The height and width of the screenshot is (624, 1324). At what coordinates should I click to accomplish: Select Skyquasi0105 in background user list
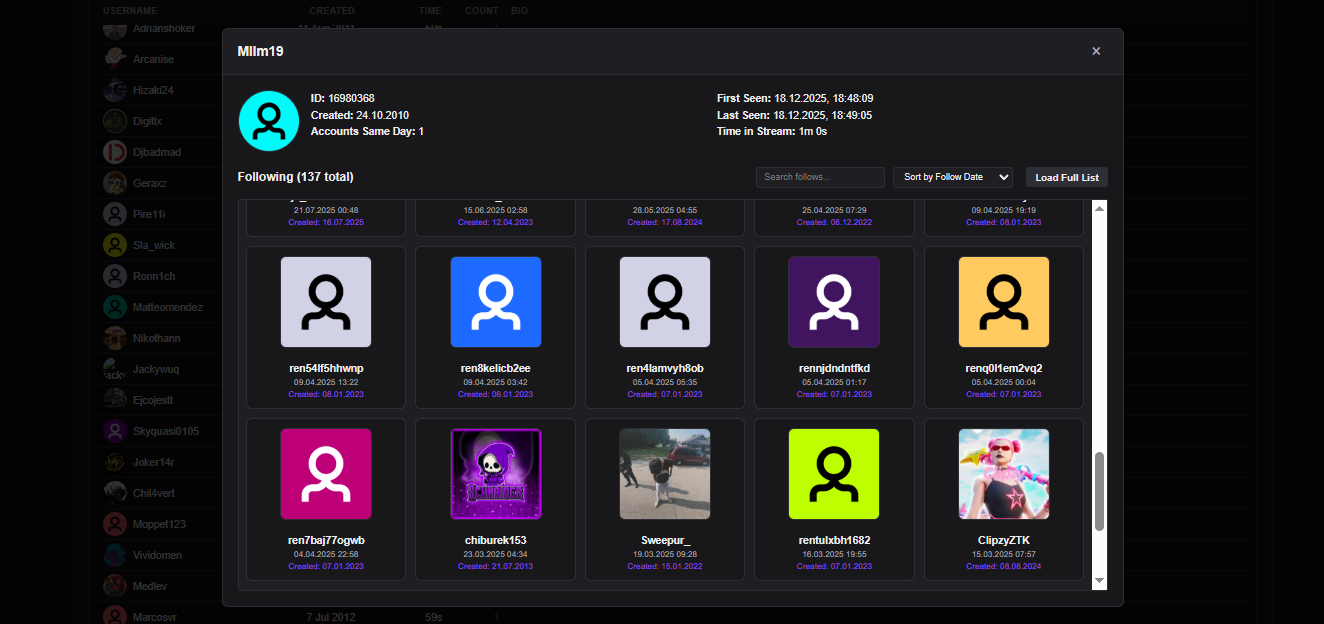pyautogui.click(x=166, y=431)
